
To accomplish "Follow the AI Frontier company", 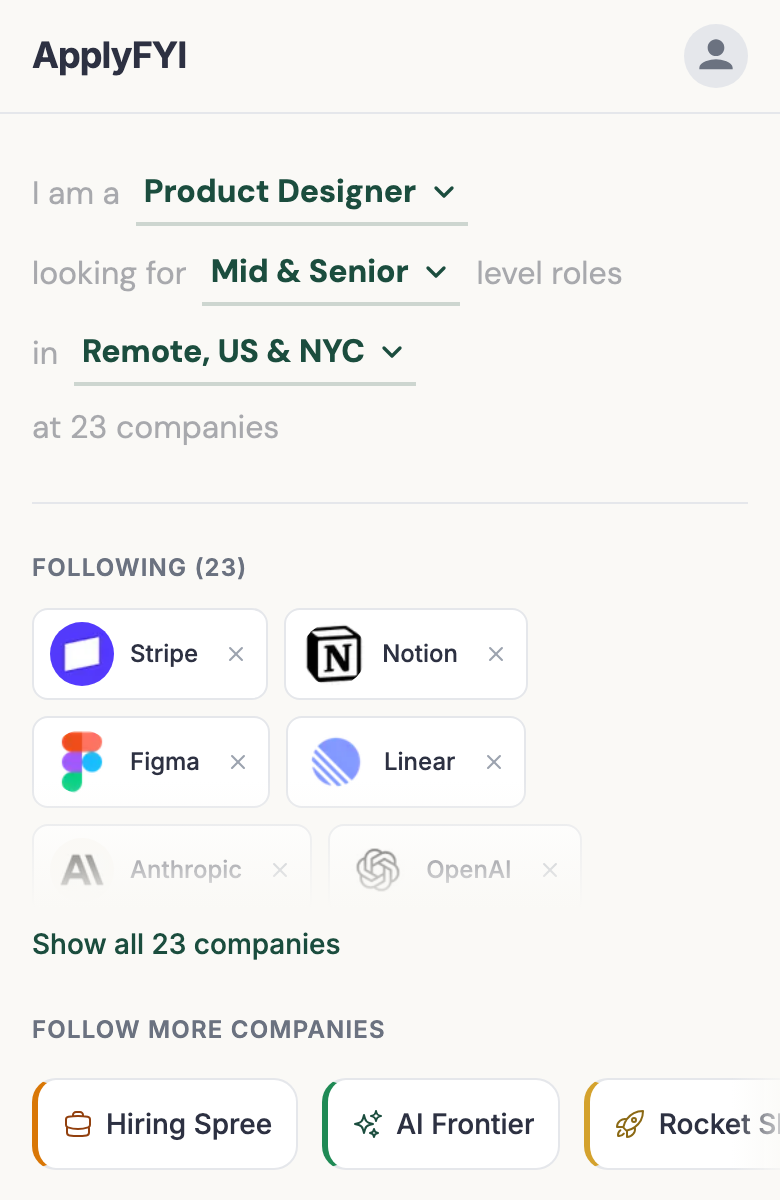I will pos(441,1124).
